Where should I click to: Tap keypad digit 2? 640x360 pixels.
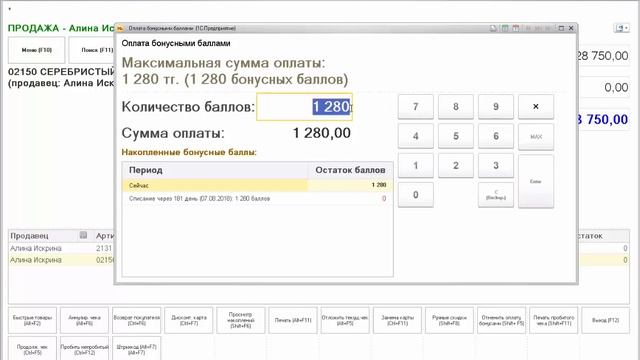click(456, 166)
